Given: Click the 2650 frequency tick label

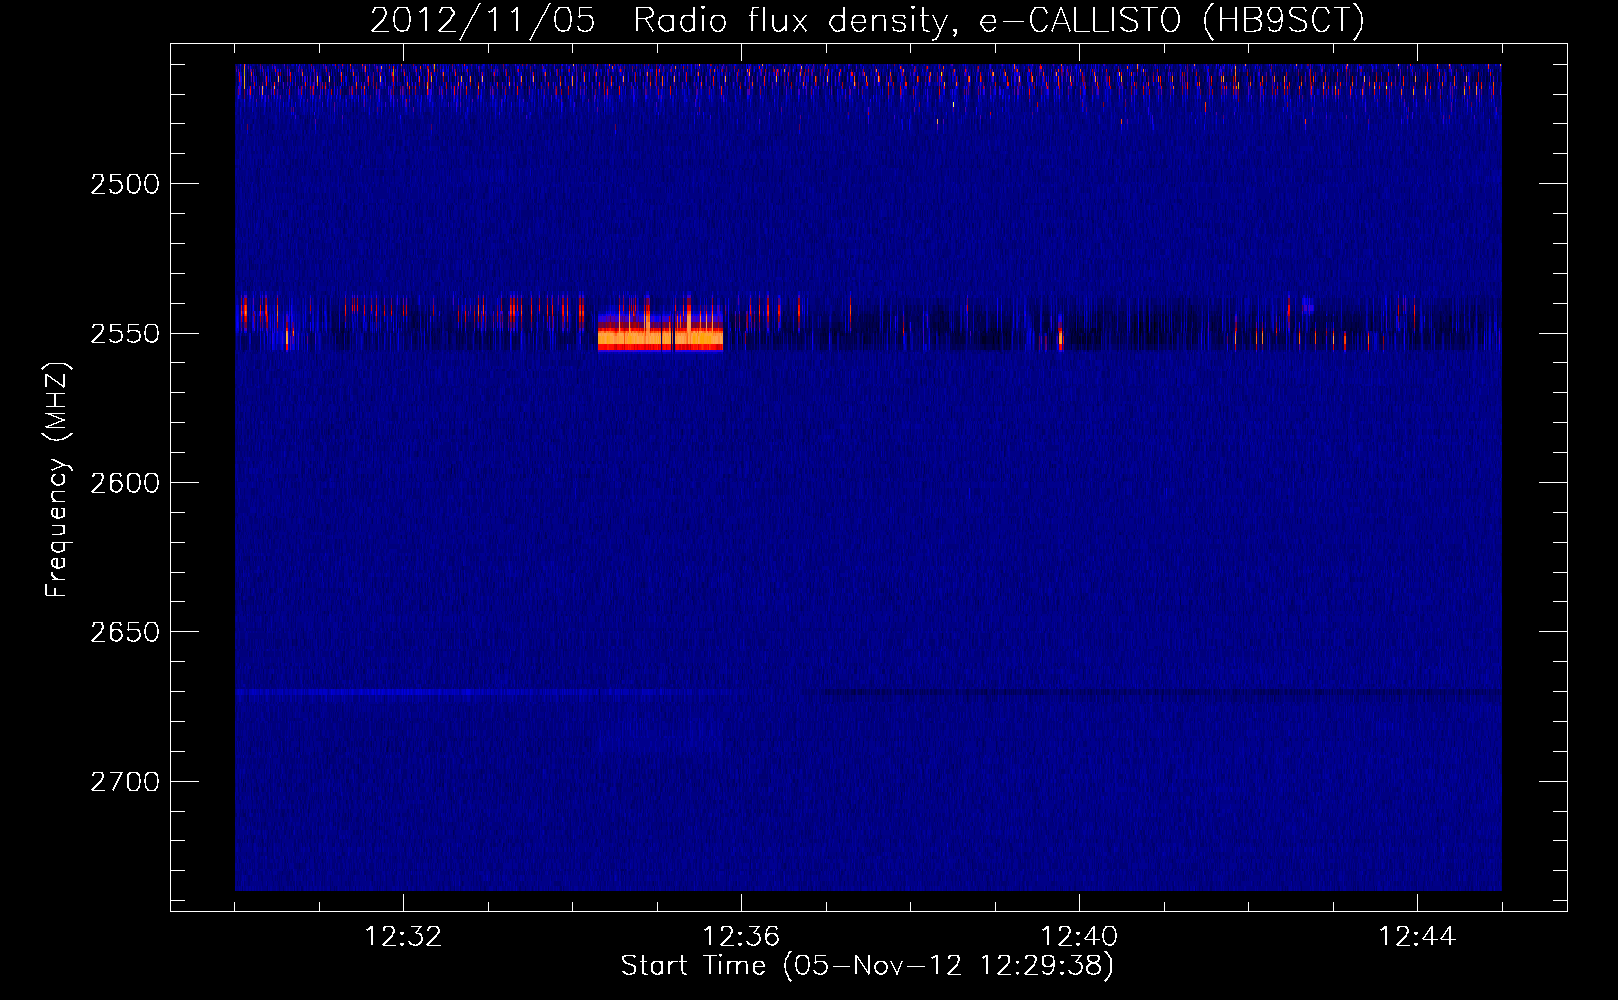Looking at the screenshot, I should click(x=125, y=632).
